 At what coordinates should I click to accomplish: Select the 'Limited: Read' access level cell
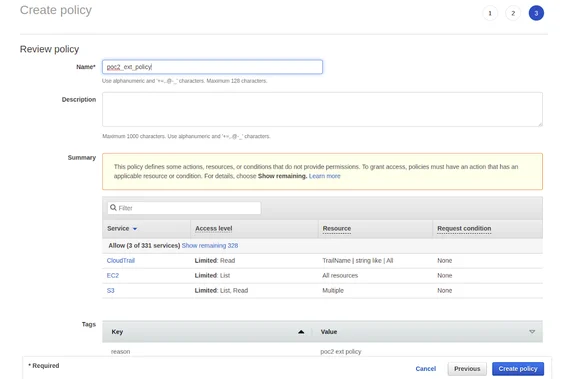tap(215, 261)
